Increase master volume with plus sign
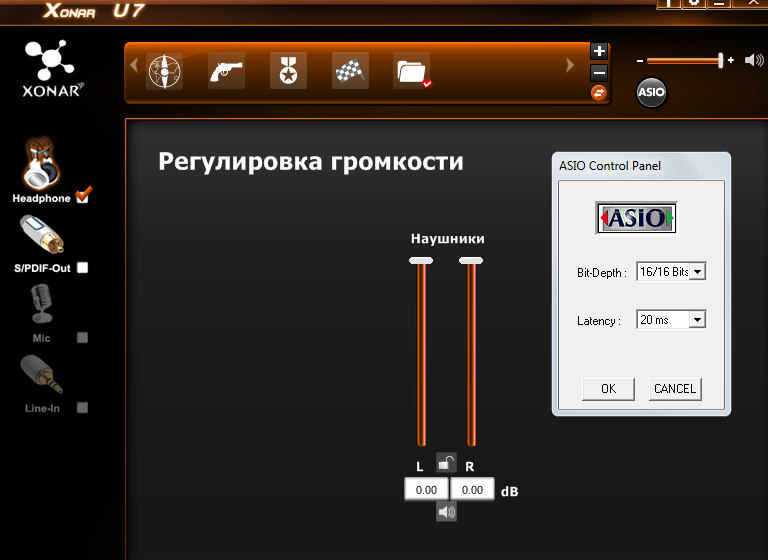Screen dimensions: 768x560 coord(731,60)
